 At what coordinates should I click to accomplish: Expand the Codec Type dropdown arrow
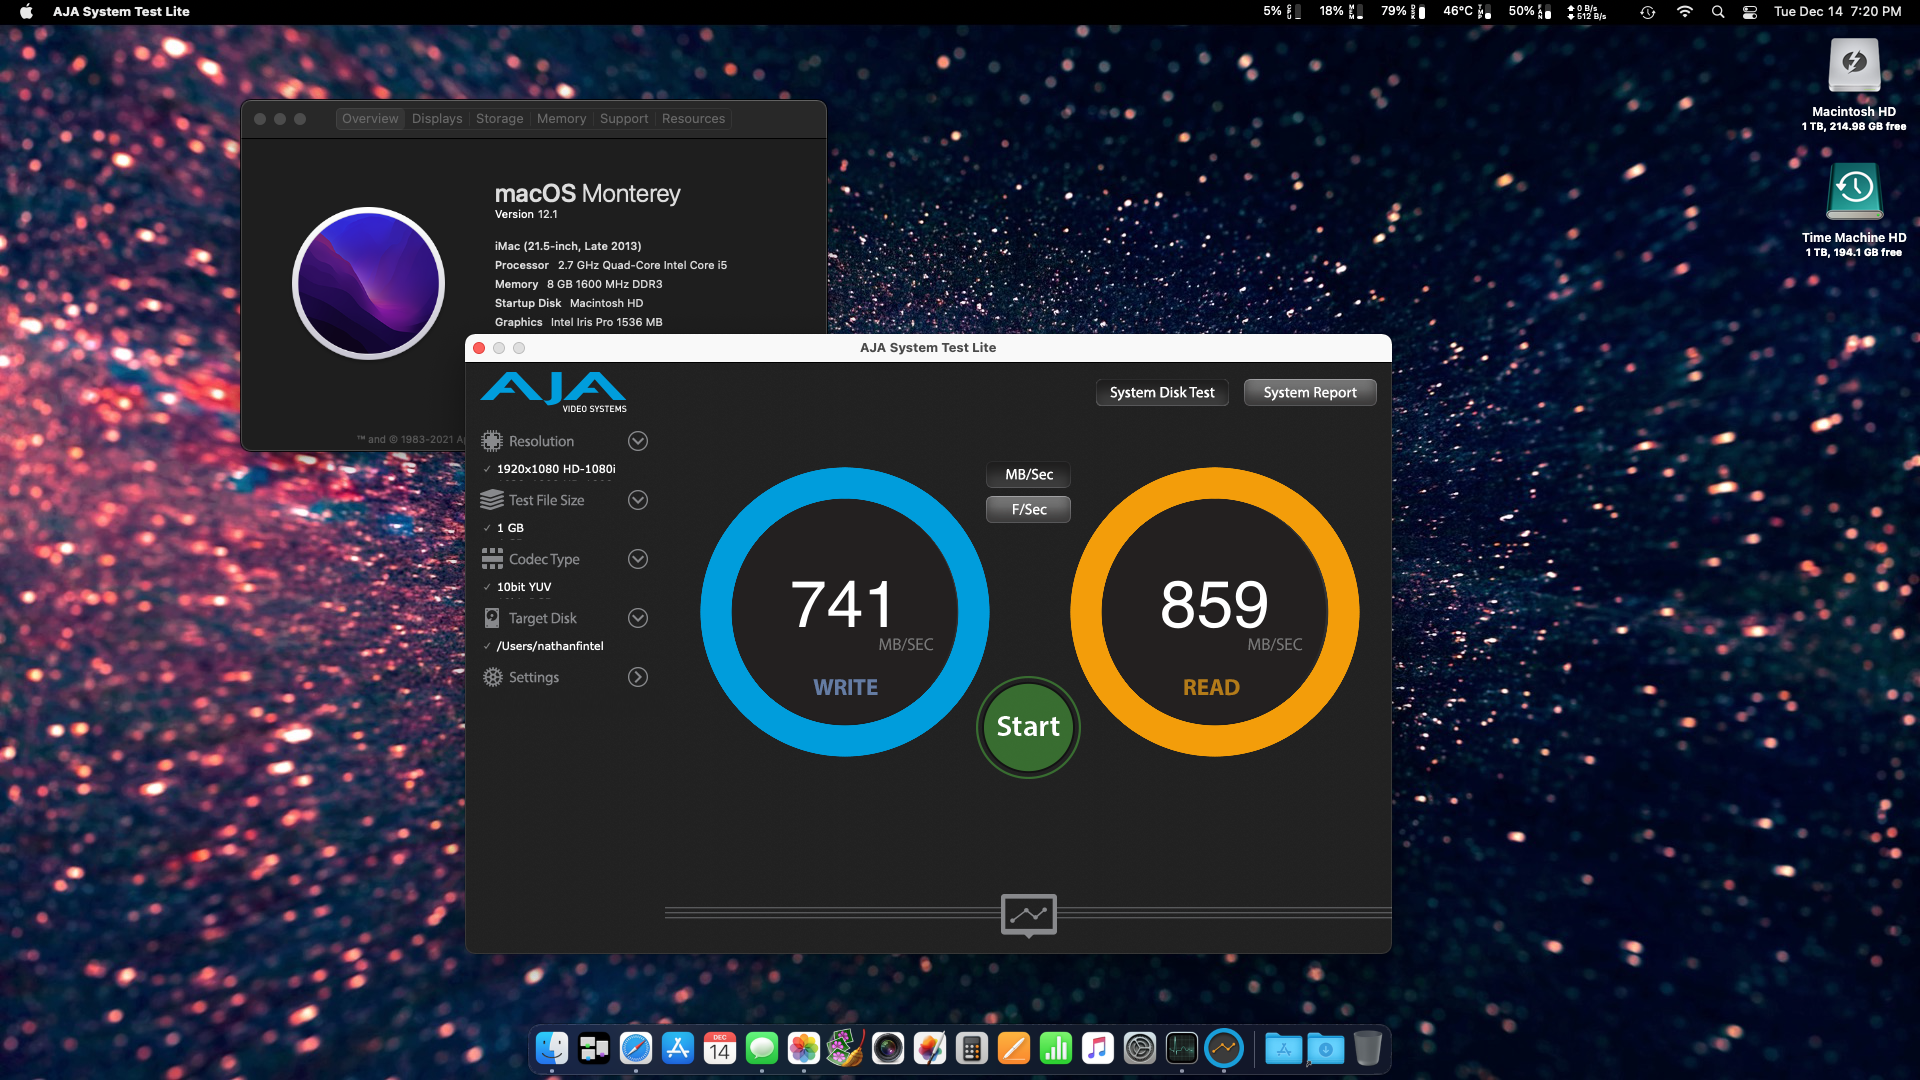(638, 559)
